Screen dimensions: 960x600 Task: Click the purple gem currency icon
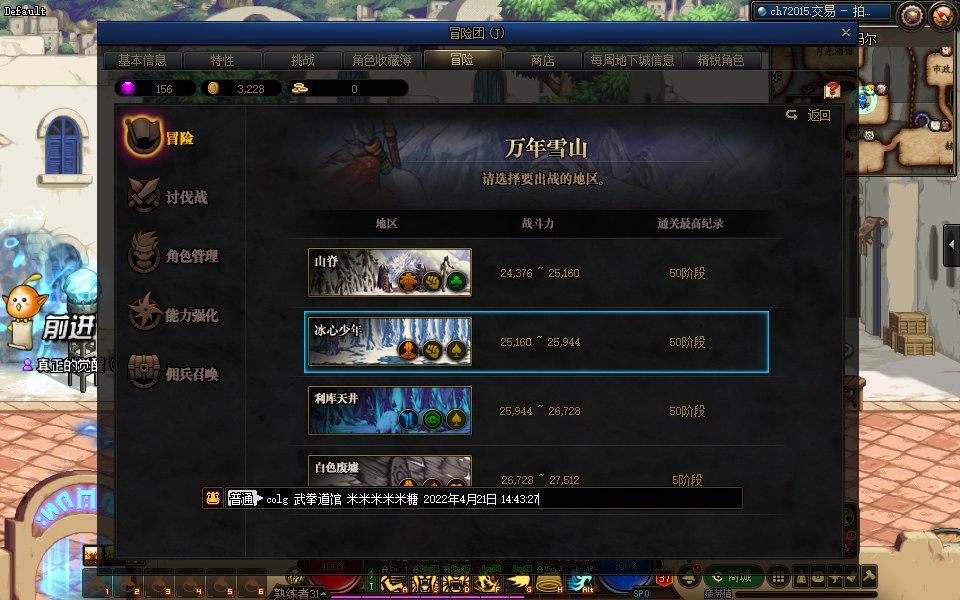click(x=128, y=88)
